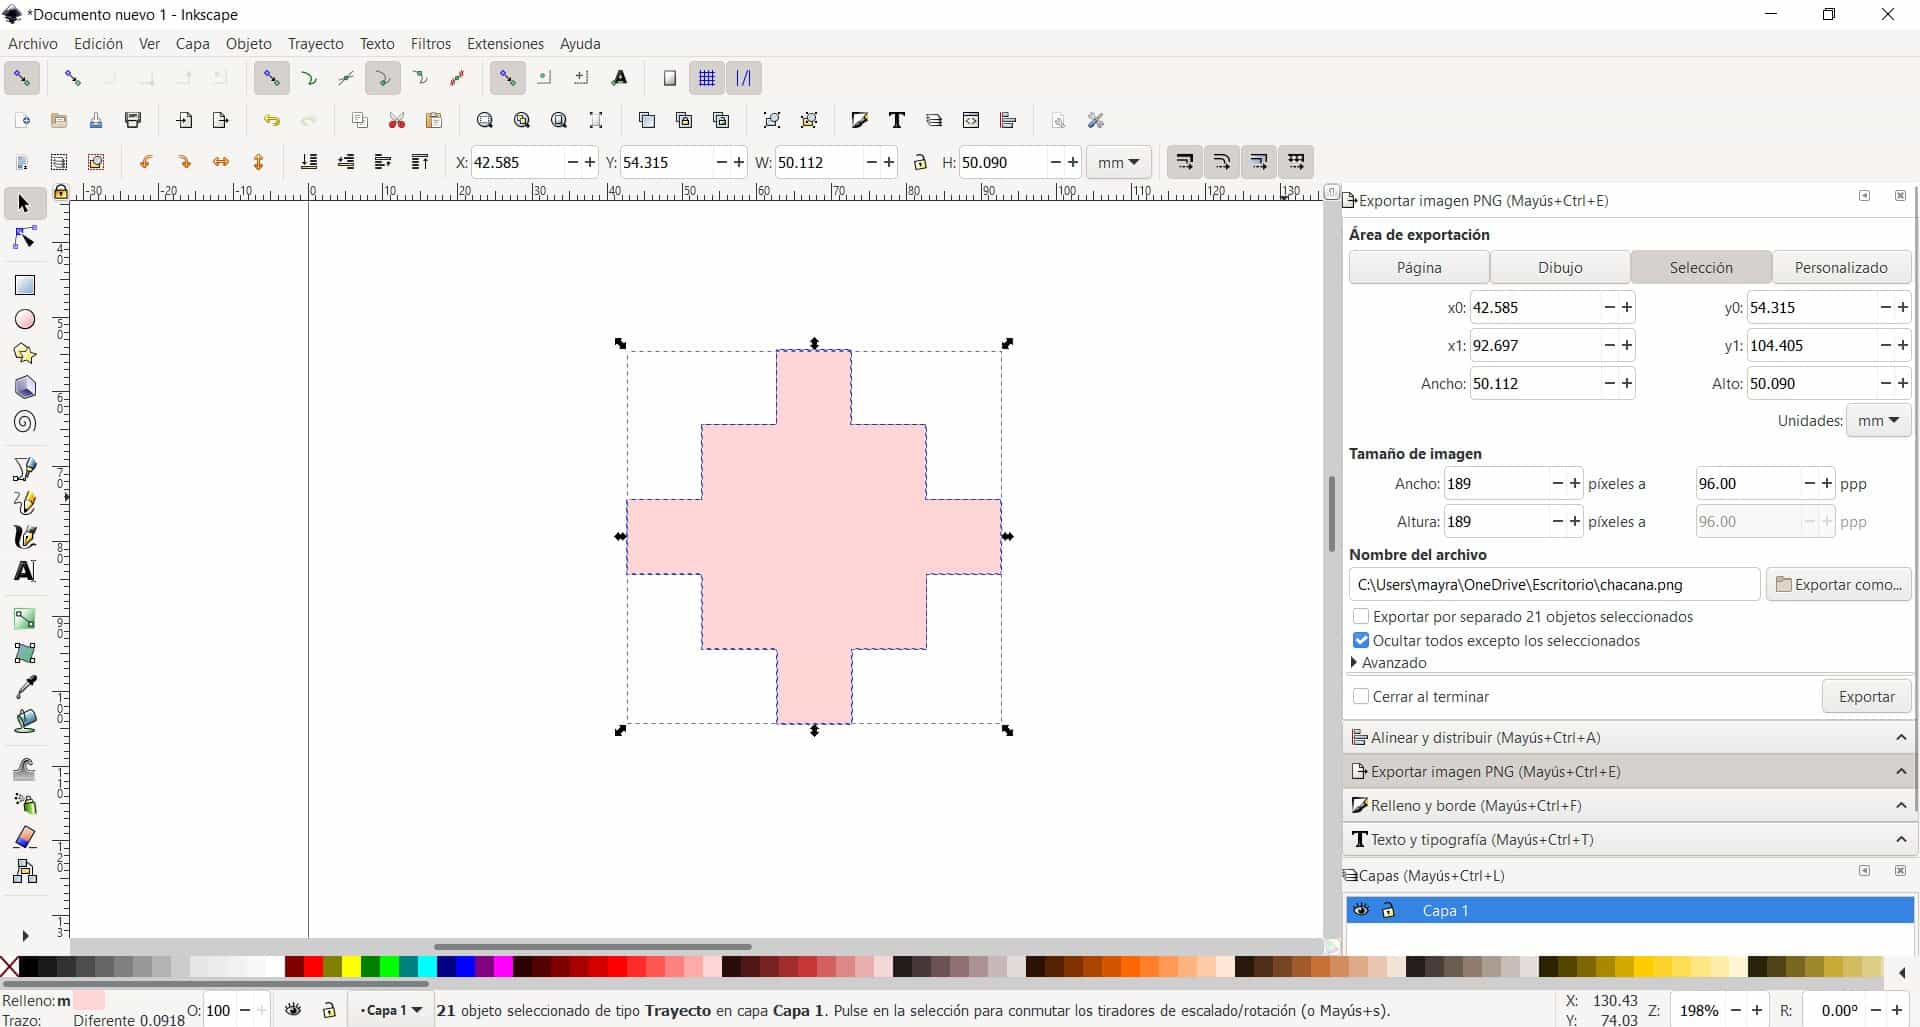This screenshot has width=1920, height=1027.
Task: Toggle the Capa 1 lock icon
Action: 1388,910
